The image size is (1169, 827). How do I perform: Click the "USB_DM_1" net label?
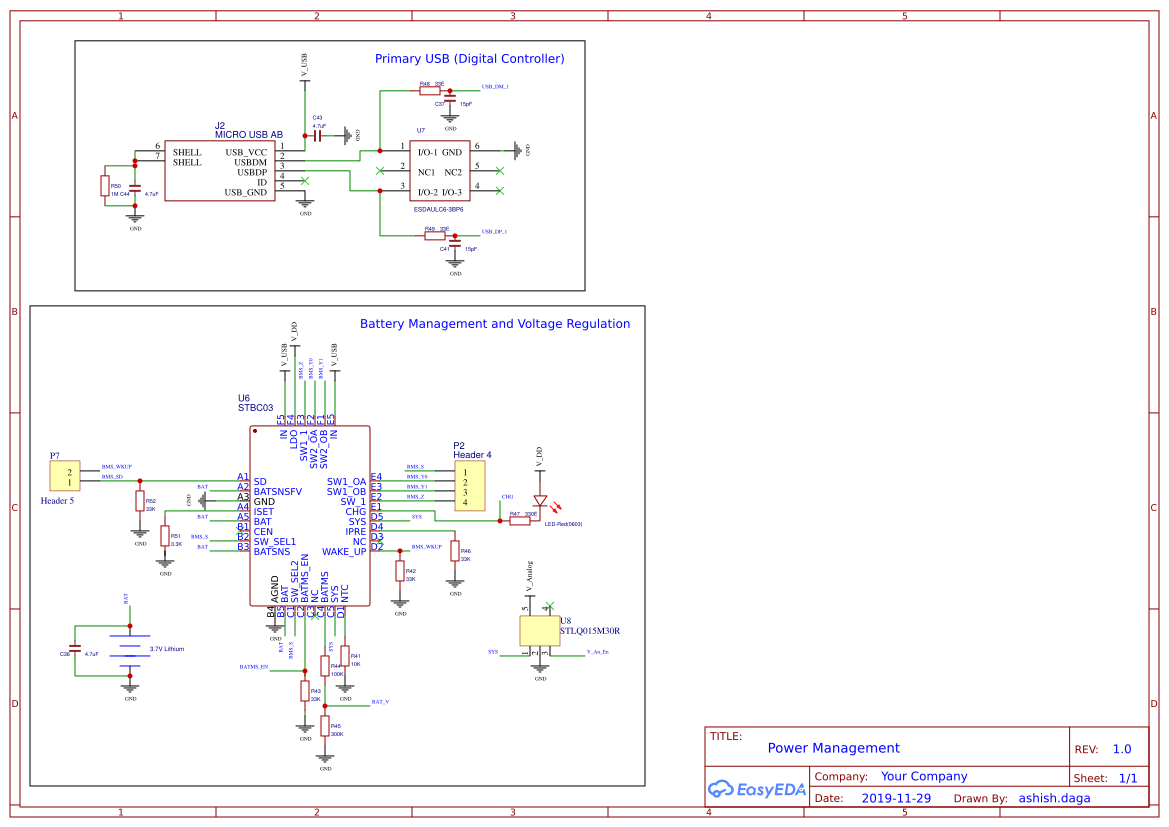[495, 87]
